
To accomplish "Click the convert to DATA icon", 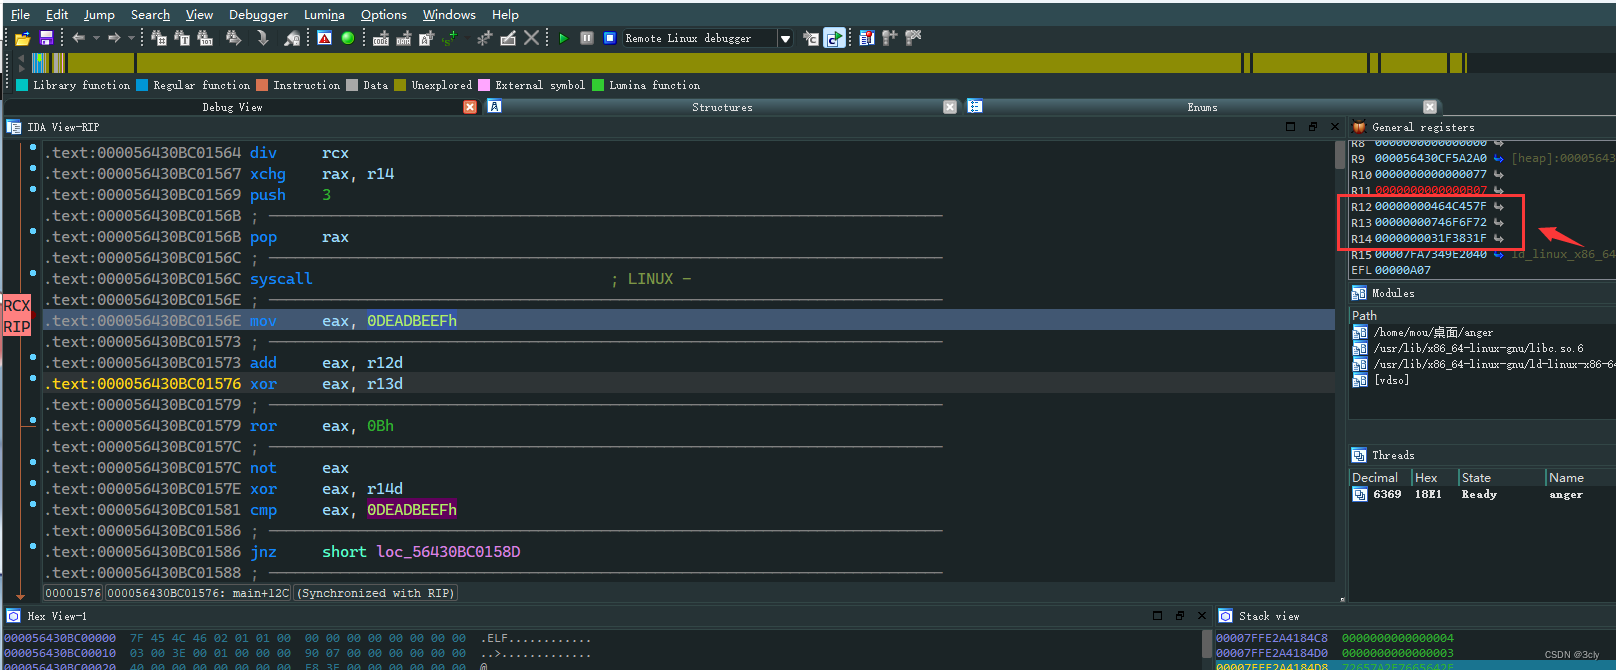I will point(404,38).
